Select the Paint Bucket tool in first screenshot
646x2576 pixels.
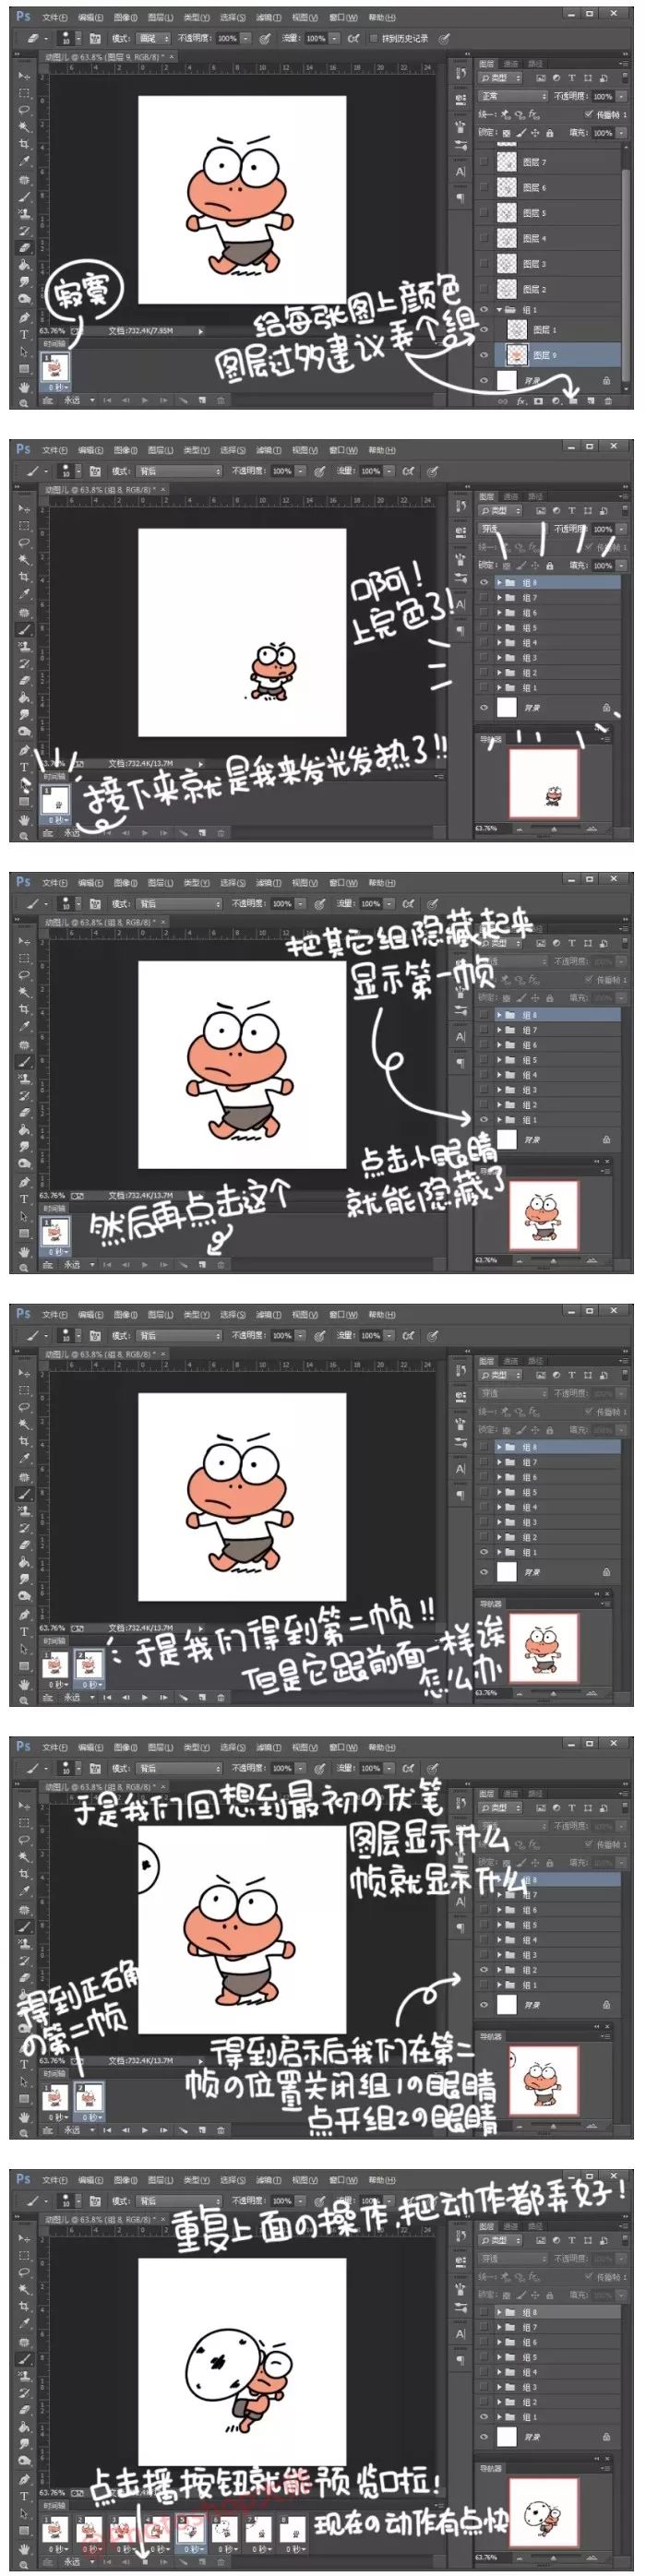[25, 265]
